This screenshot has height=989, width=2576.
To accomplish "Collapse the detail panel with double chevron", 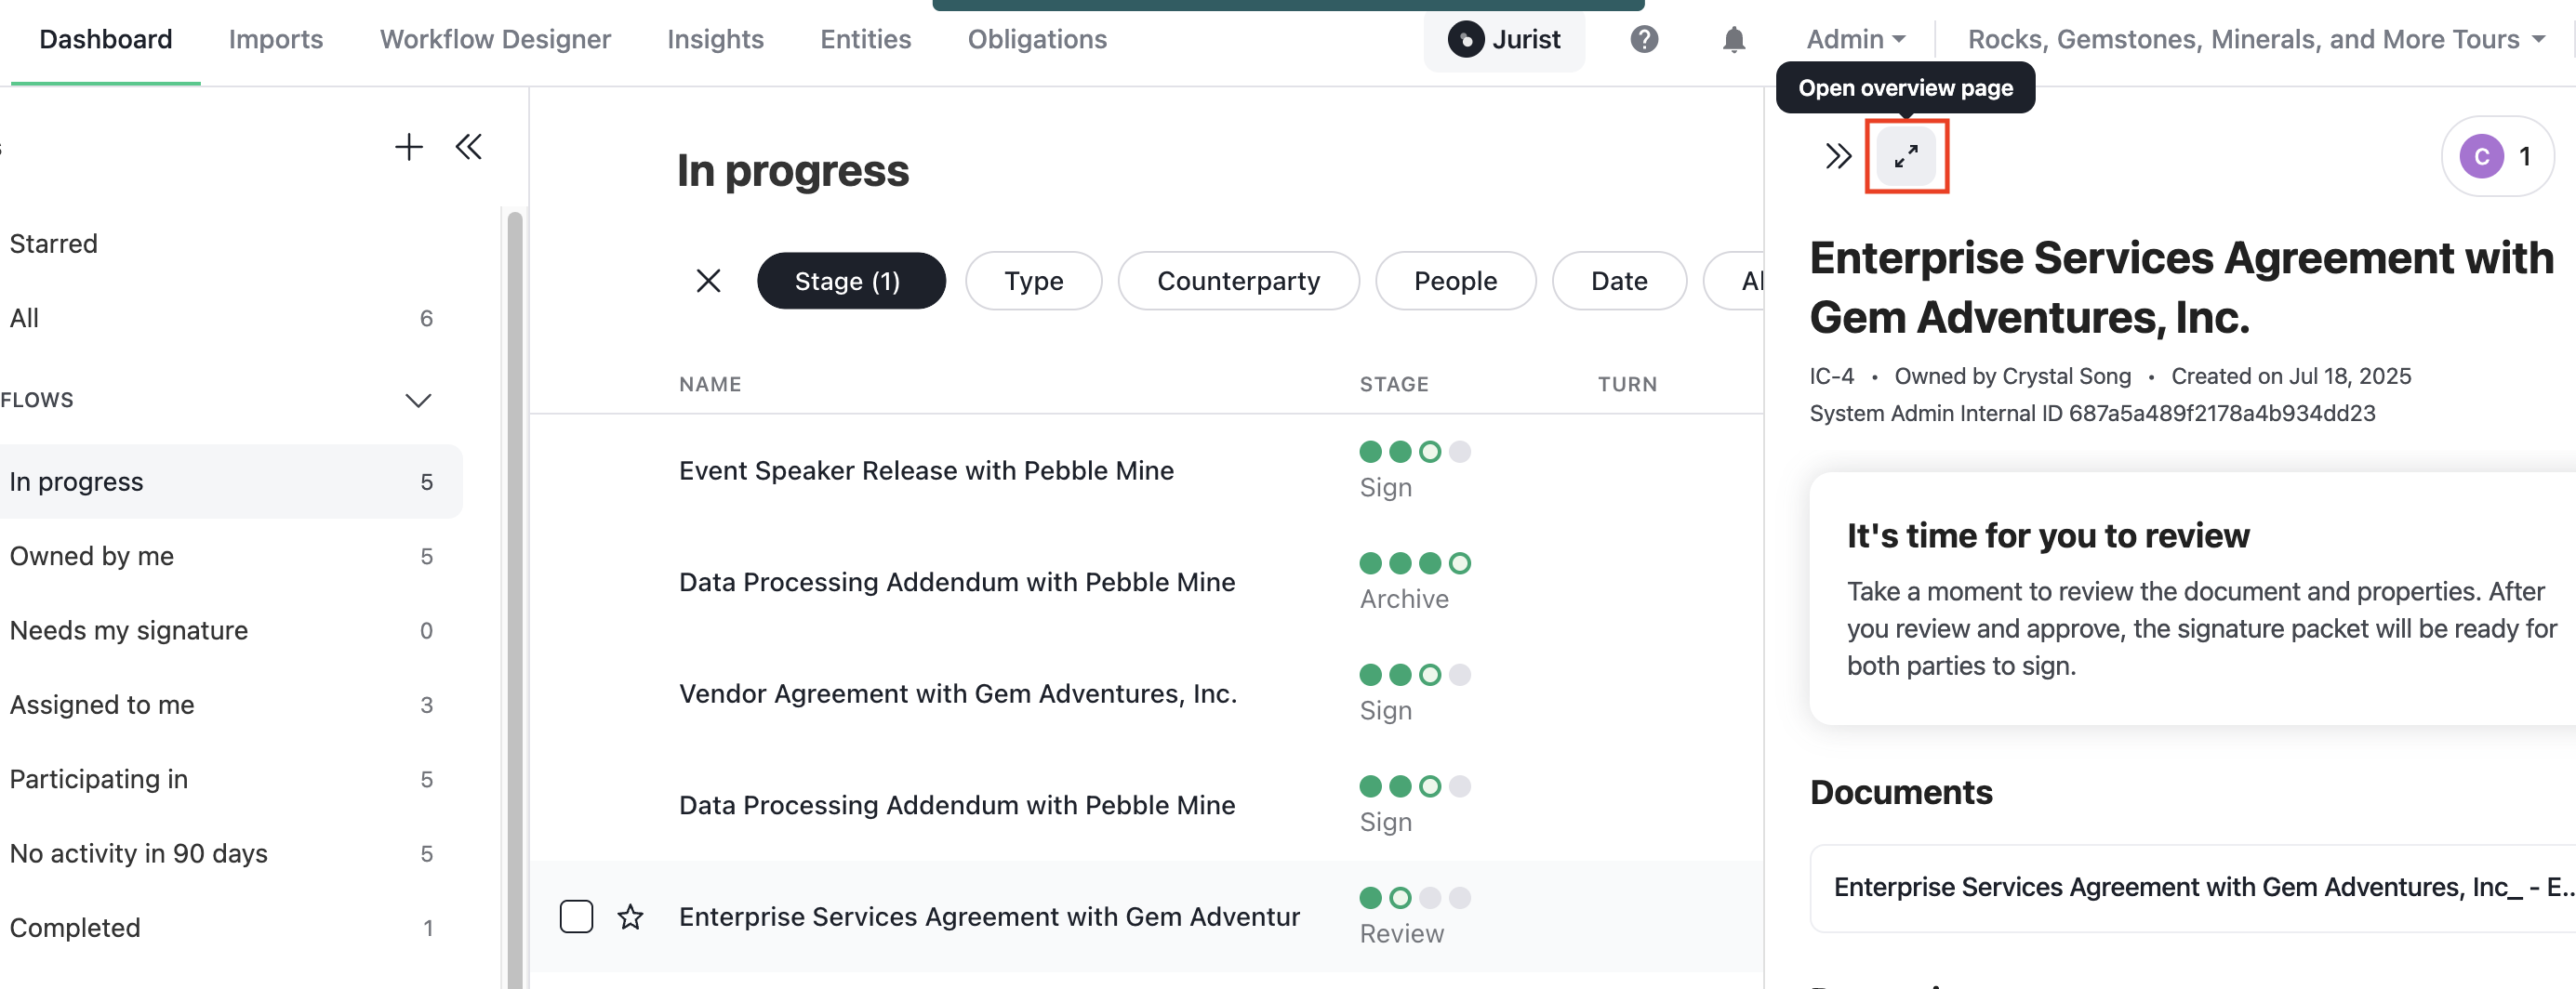I will click(x=1838, y=156).
